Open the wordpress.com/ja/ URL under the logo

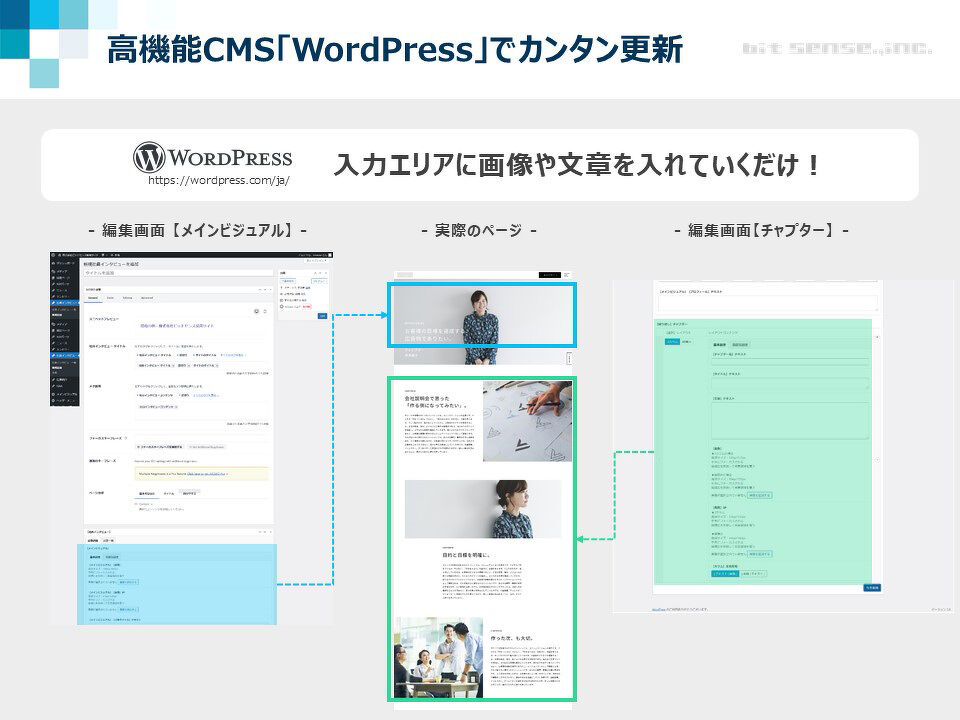tap(219, 181)
